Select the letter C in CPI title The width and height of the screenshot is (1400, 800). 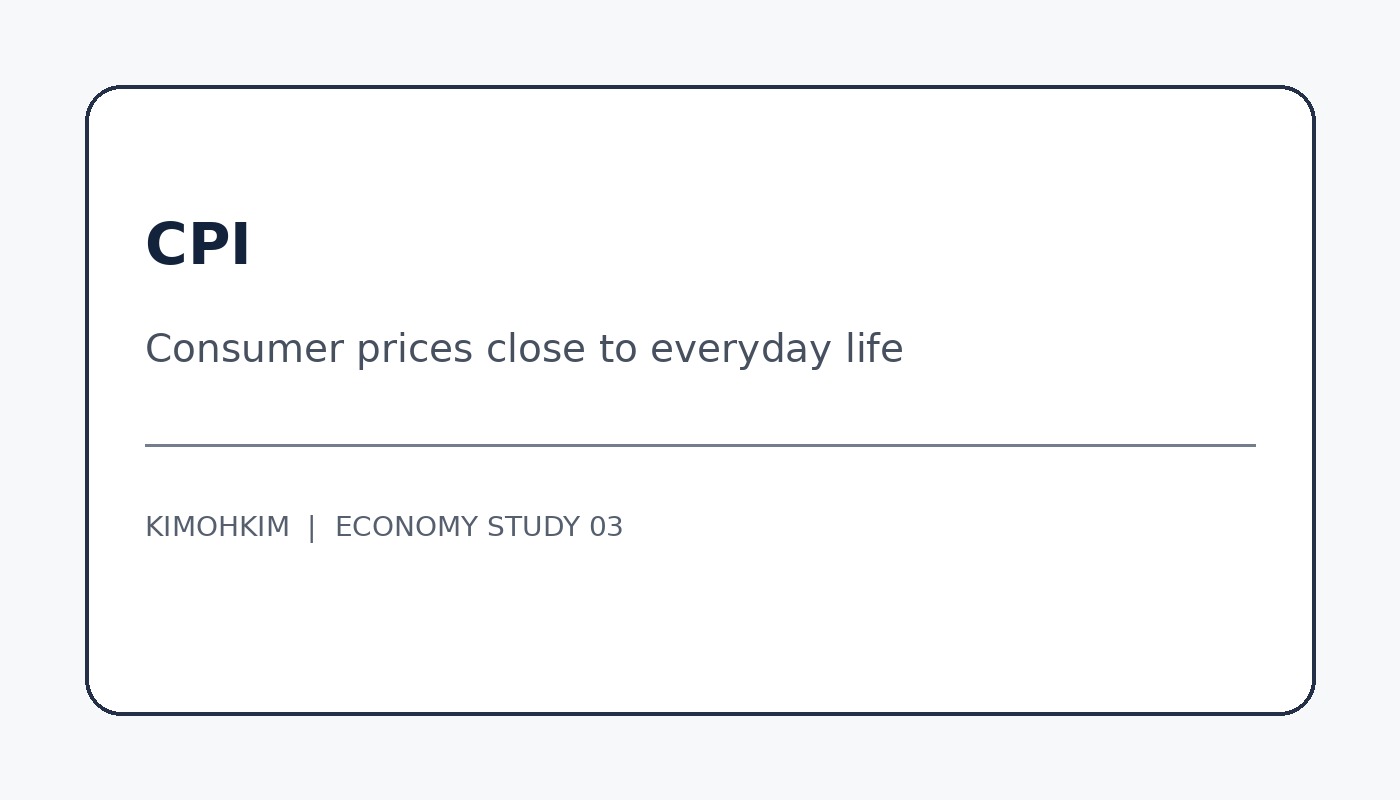coord(166,245)
